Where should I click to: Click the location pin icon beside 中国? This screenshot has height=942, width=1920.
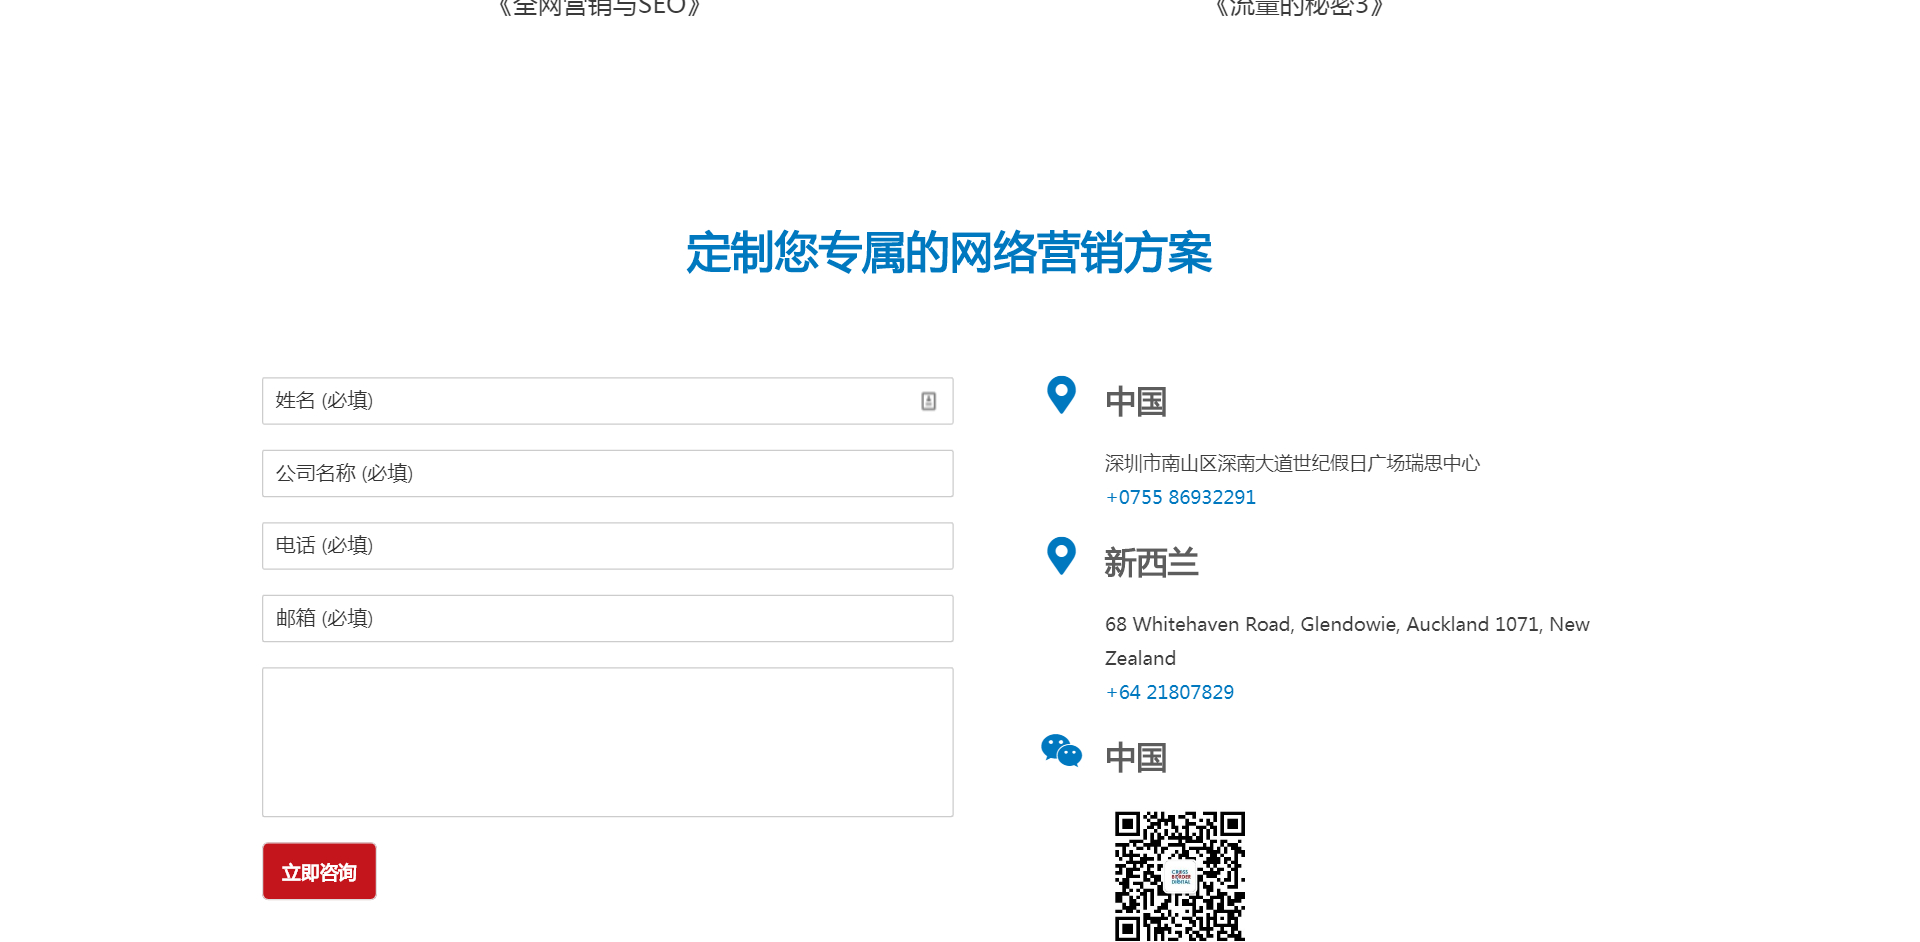(1061, 395)
